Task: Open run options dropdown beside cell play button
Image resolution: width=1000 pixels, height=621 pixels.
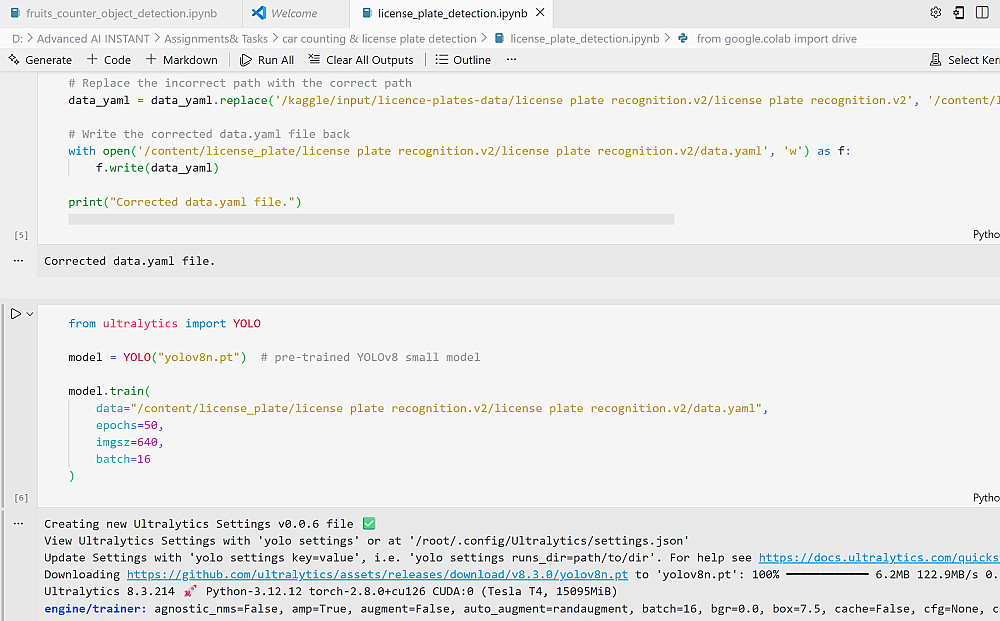Action: pyautogui.click(x=30, y=314)
